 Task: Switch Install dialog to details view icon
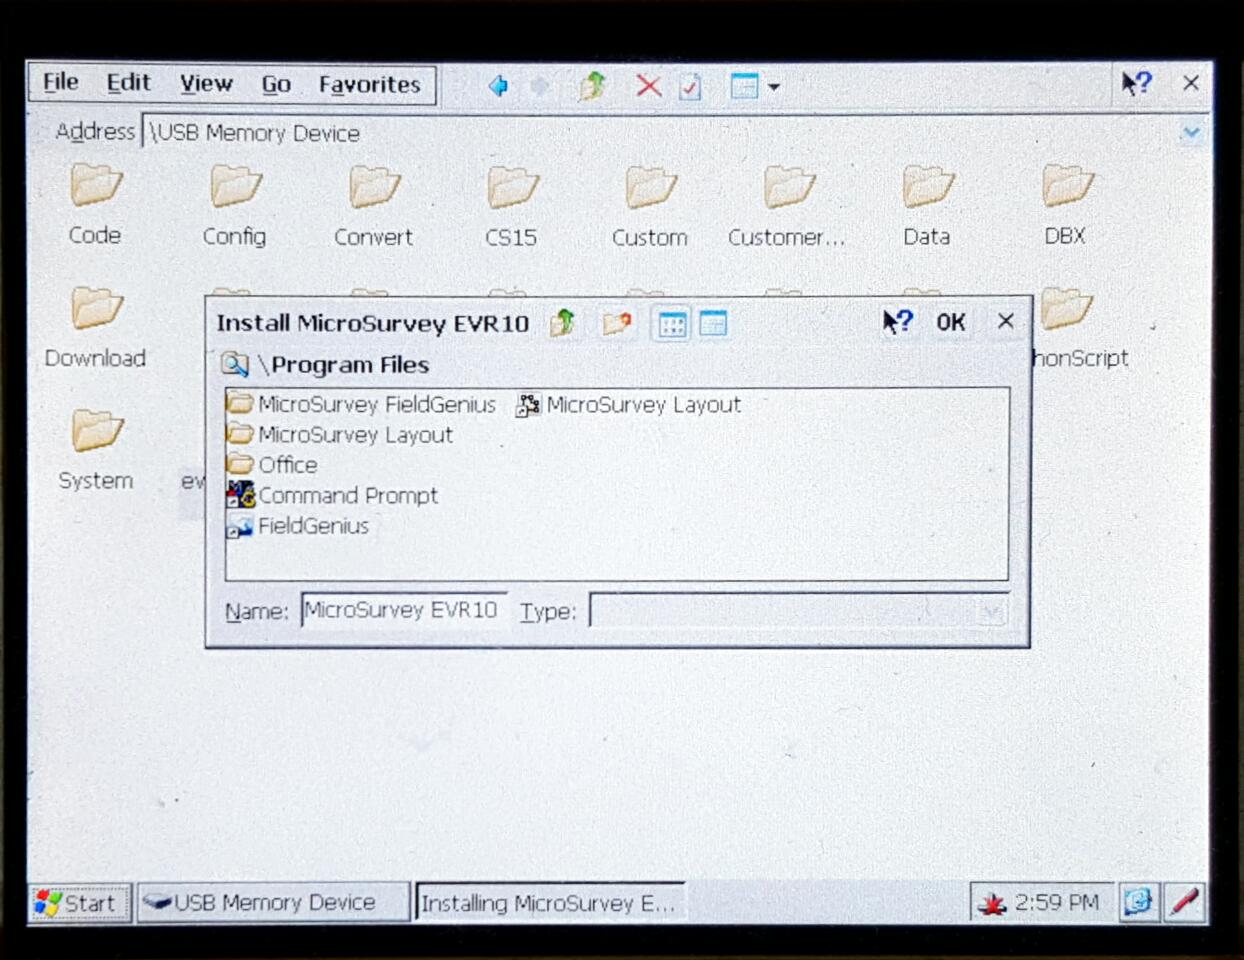pyautogui.click(x=713, y=323)
